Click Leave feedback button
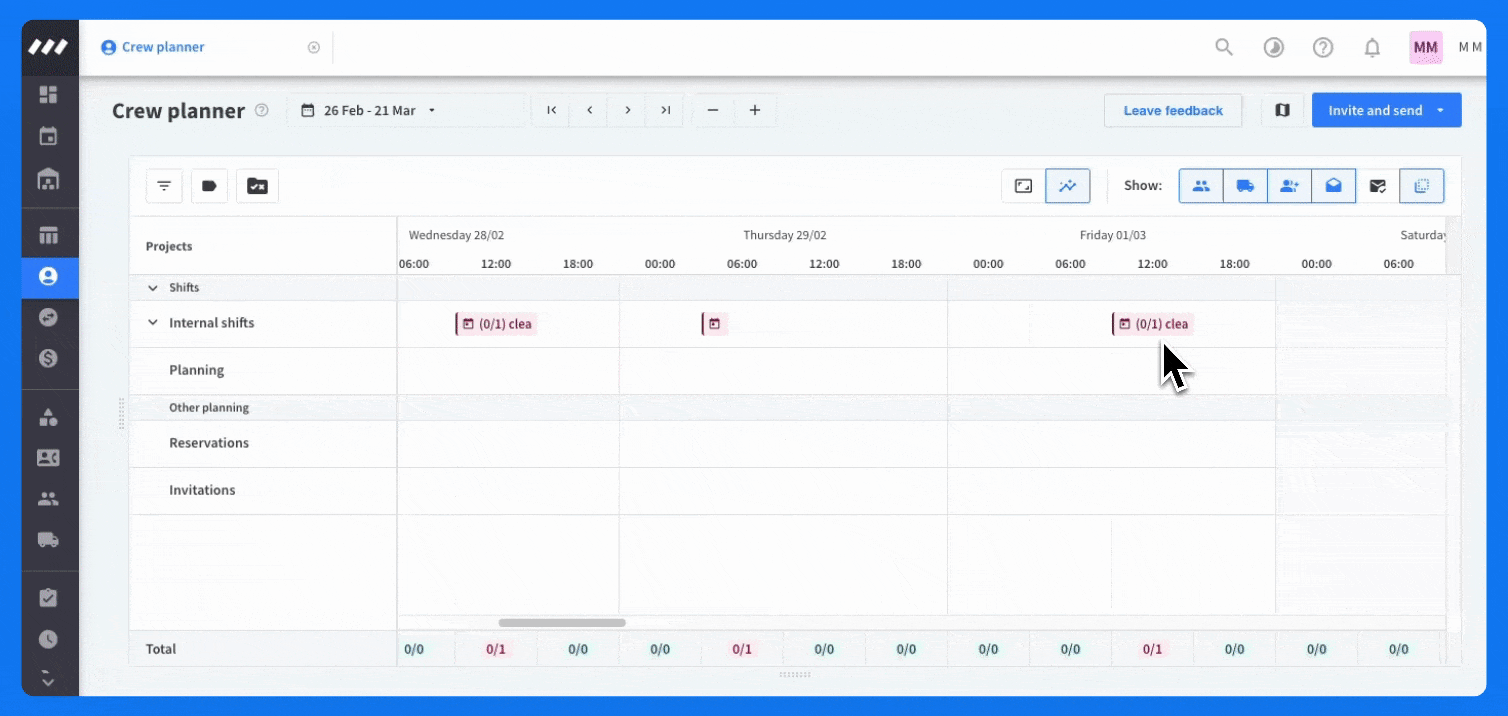Image resolution: width=1508 pixels, height=716 pixels. tap(1173, 110)
